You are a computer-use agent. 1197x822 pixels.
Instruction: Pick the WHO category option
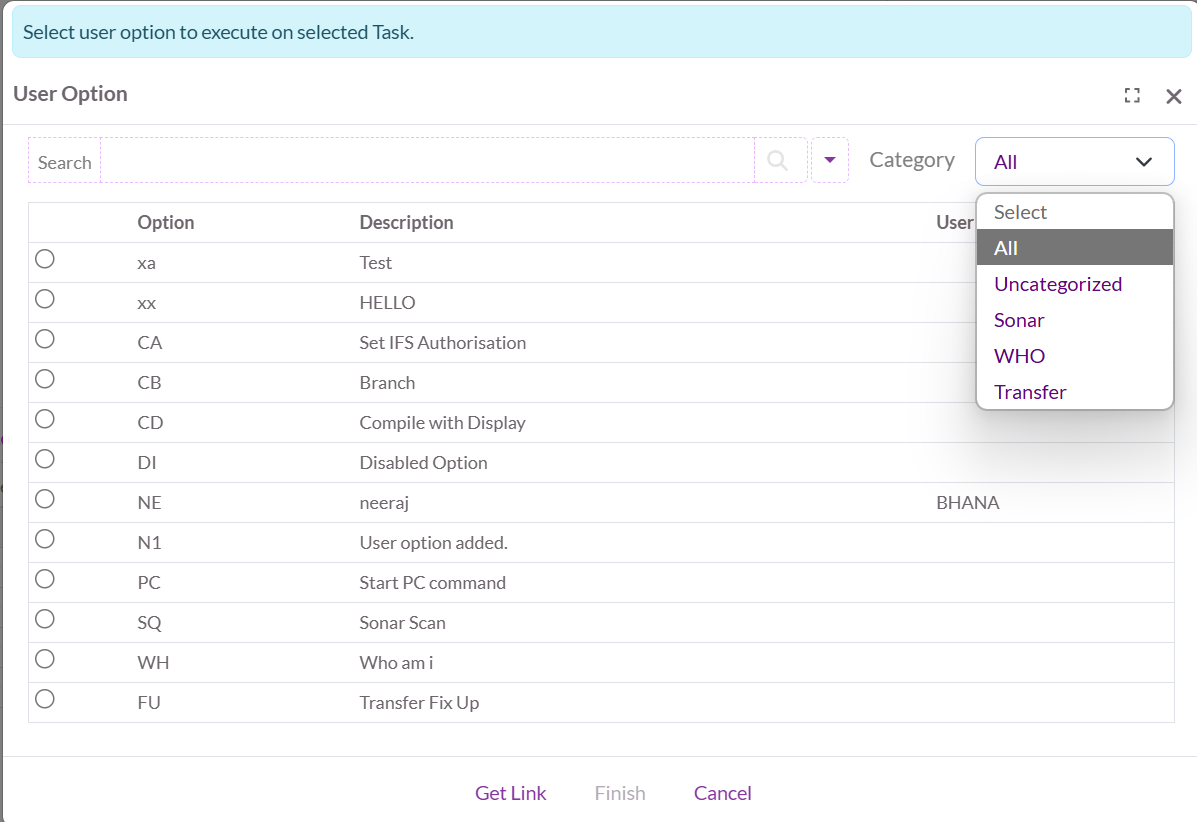click(x=1019, y=356)
